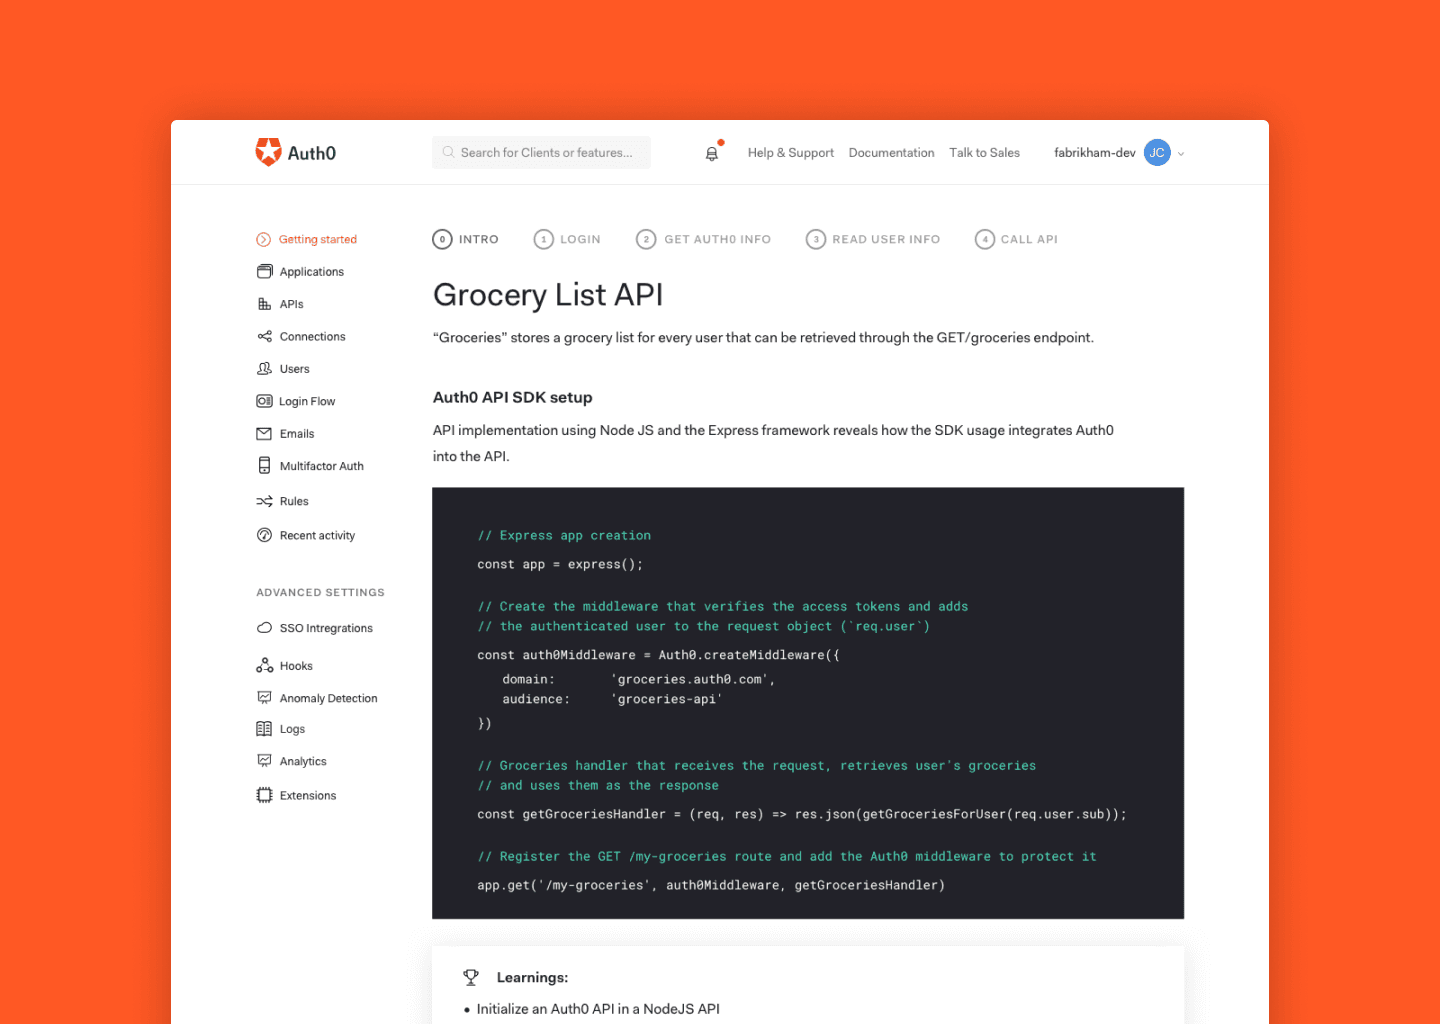Image resolution: width=1440 pixels, height=1024 pixels.
Task: Open the Documentation link
Action: tap(891, 153)
